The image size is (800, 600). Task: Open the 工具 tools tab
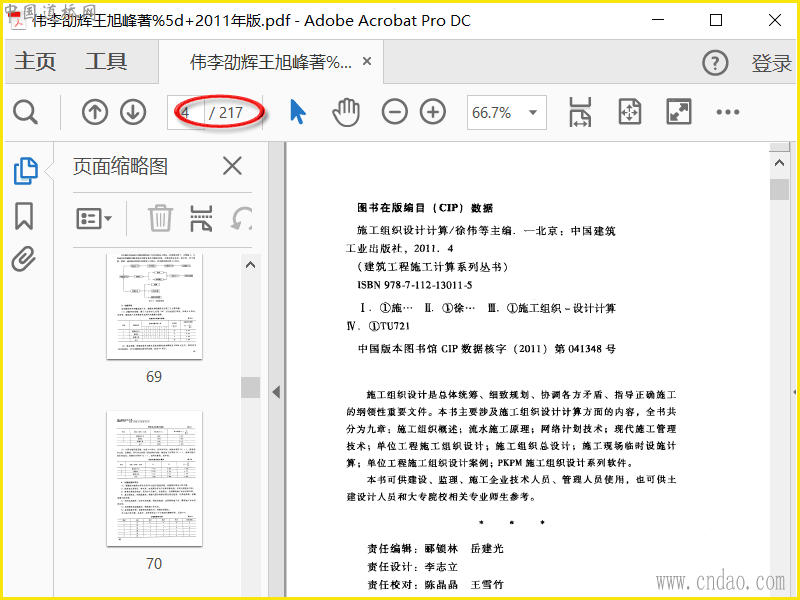[x=106, y=62]
